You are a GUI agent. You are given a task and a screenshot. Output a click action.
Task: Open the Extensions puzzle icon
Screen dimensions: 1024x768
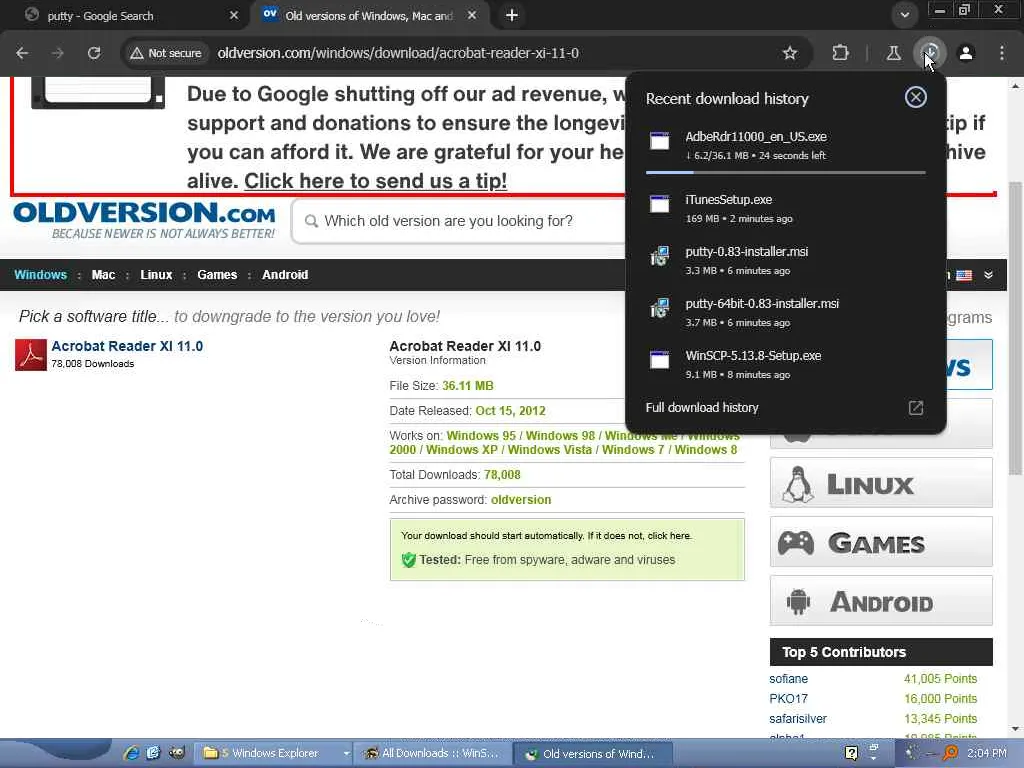[840, 53]
